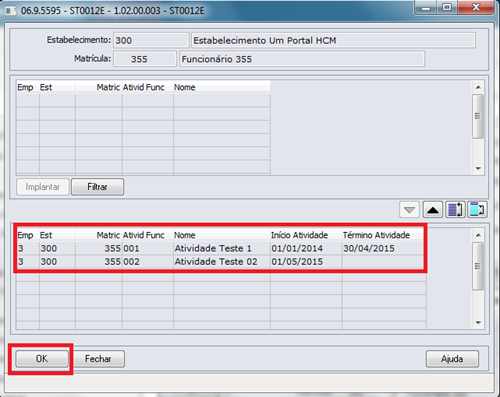The image size is (500, 397).
Task: Click the title bar application icon
Action: tap(10, 11)
